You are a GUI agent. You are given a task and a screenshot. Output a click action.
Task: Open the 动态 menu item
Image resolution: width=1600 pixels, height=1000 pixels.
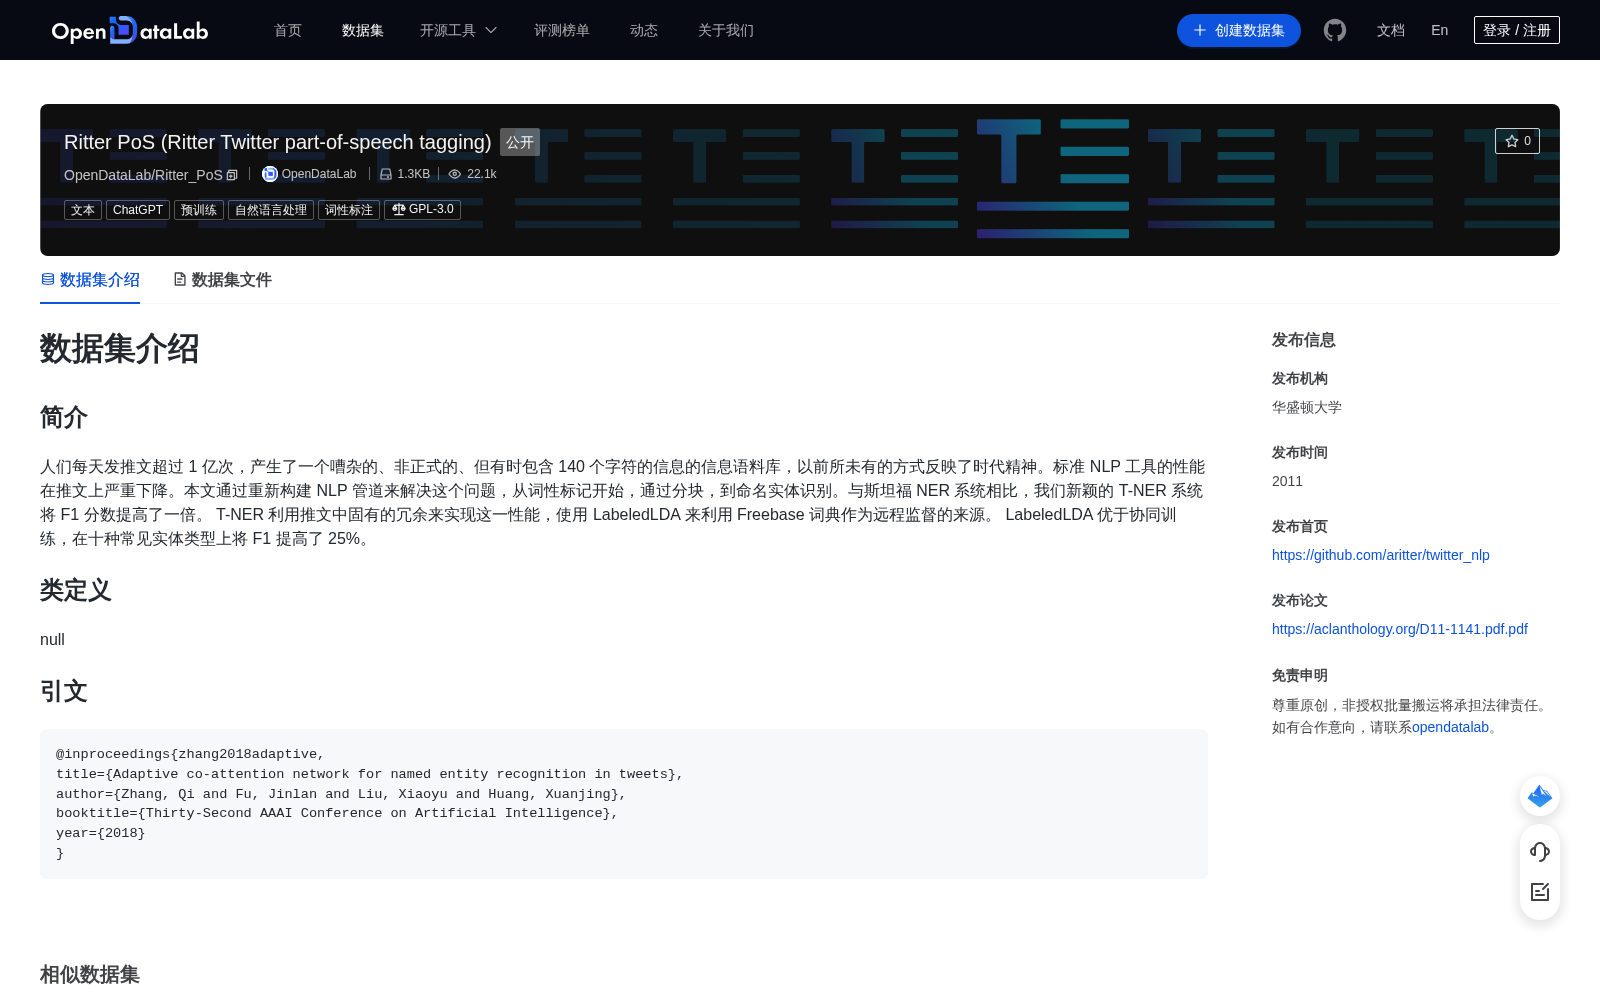[x=644, y=30]
